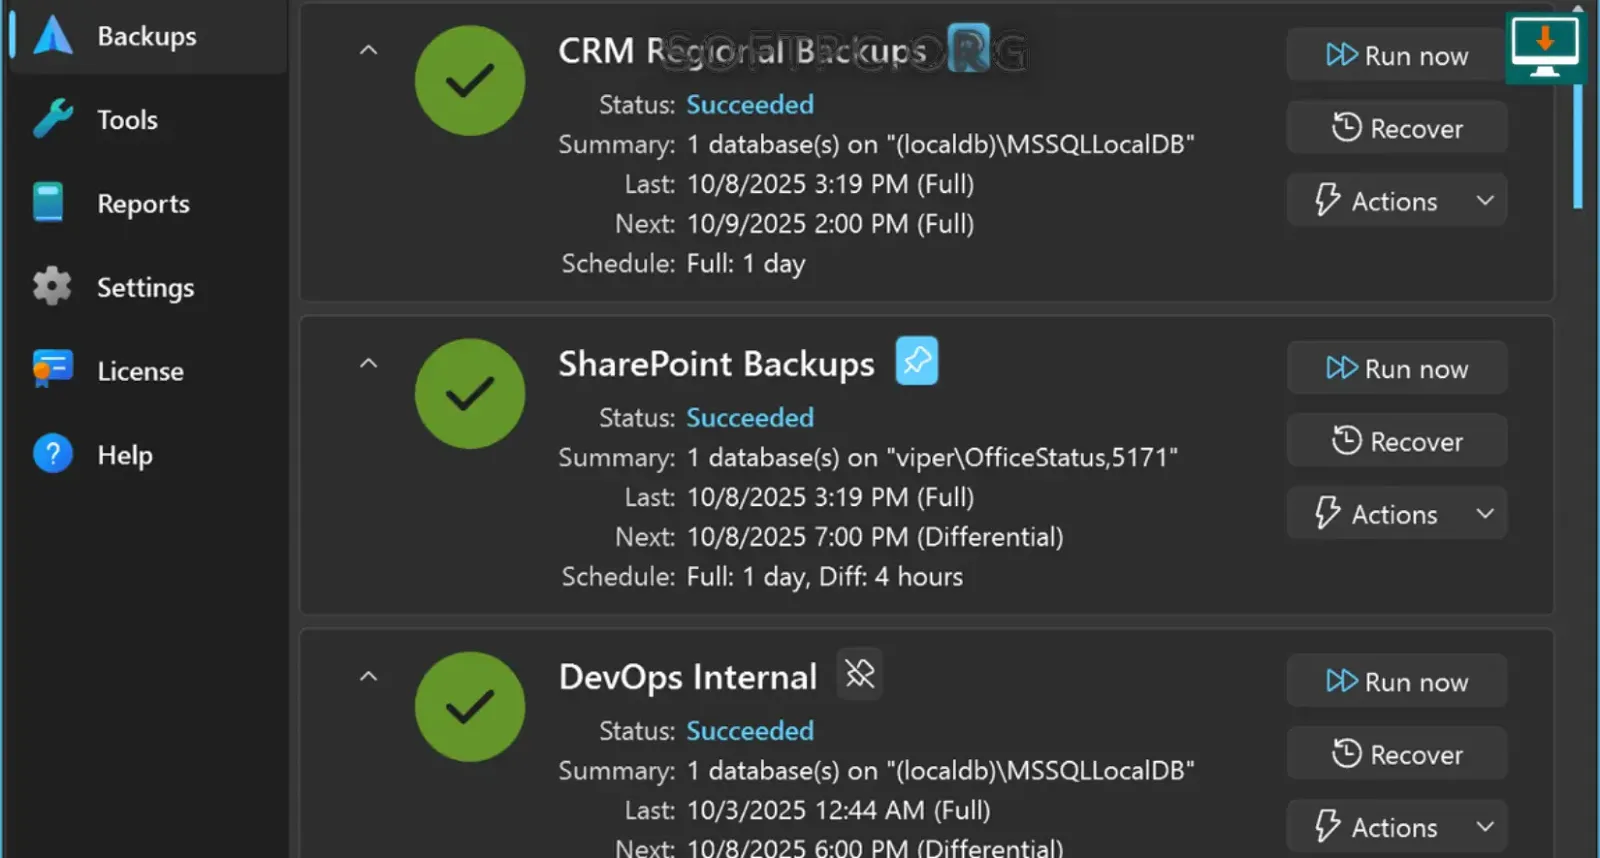Click green checkmark of DevOps Internal
This screenshot has width=1600, height=858.
[x=470, y=706]
